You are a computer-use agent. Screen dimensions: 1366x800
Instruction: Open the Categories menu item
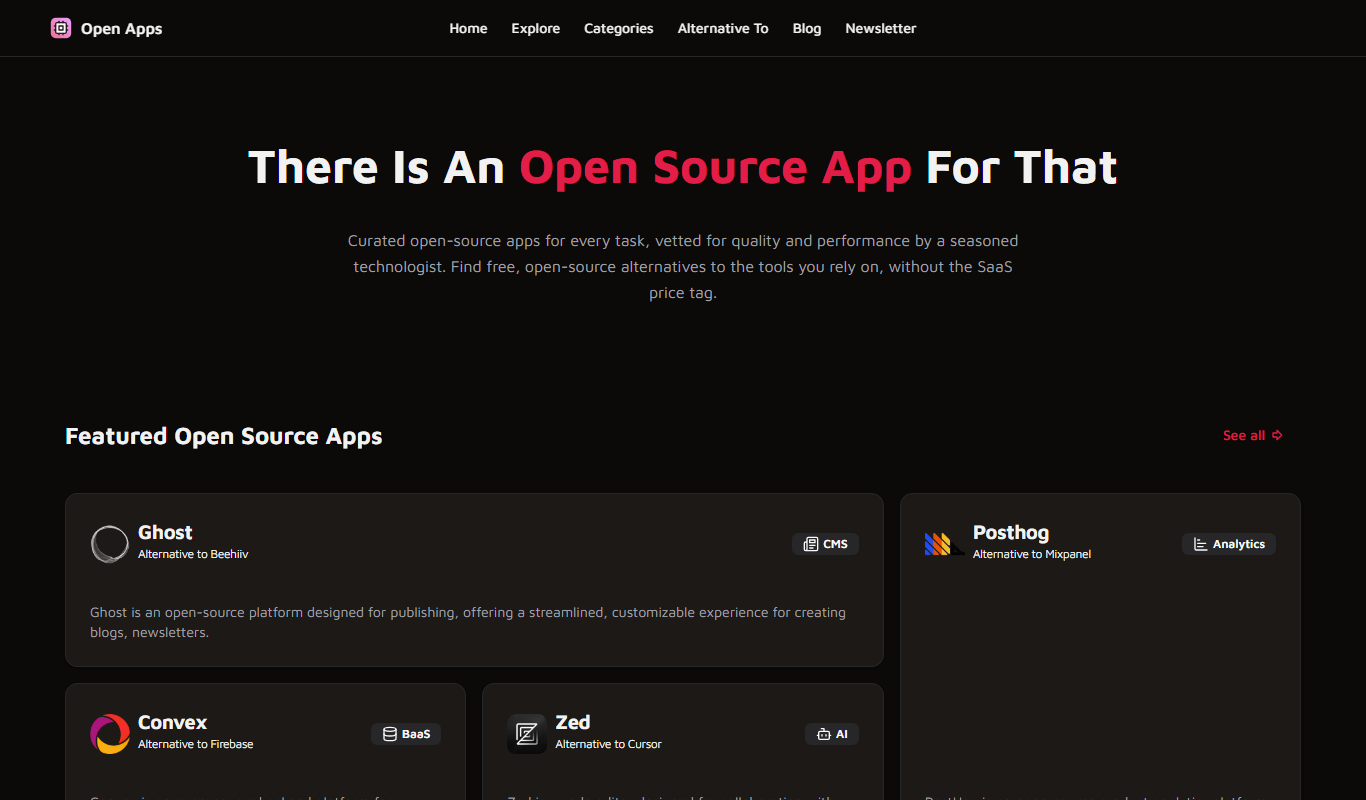coord(619,28)
